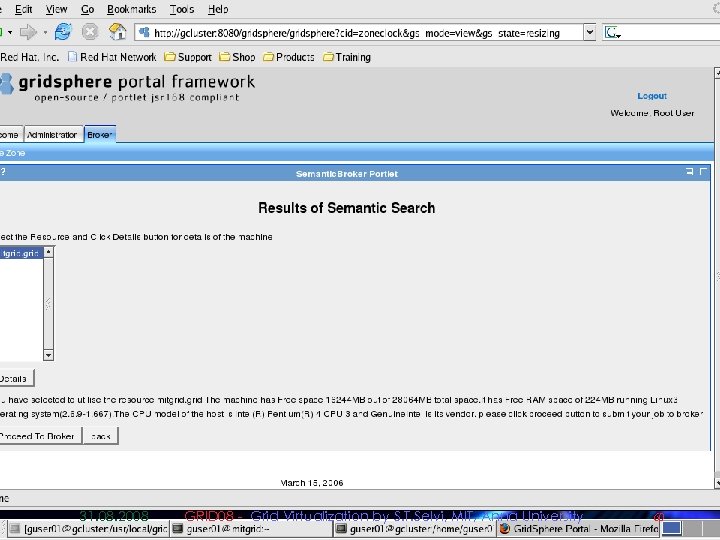This screenshot has width=720, height=540.
Task: Open gcluster /usr/local terminal in taskbar
Action: click(88, 529)
